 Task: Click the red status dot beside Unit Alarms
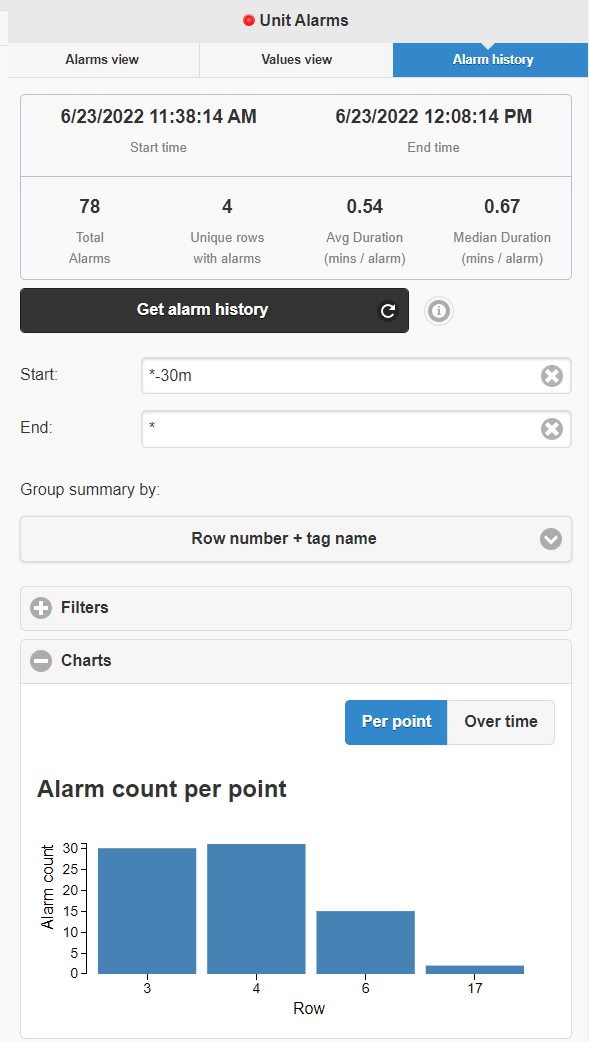(249, 21)
